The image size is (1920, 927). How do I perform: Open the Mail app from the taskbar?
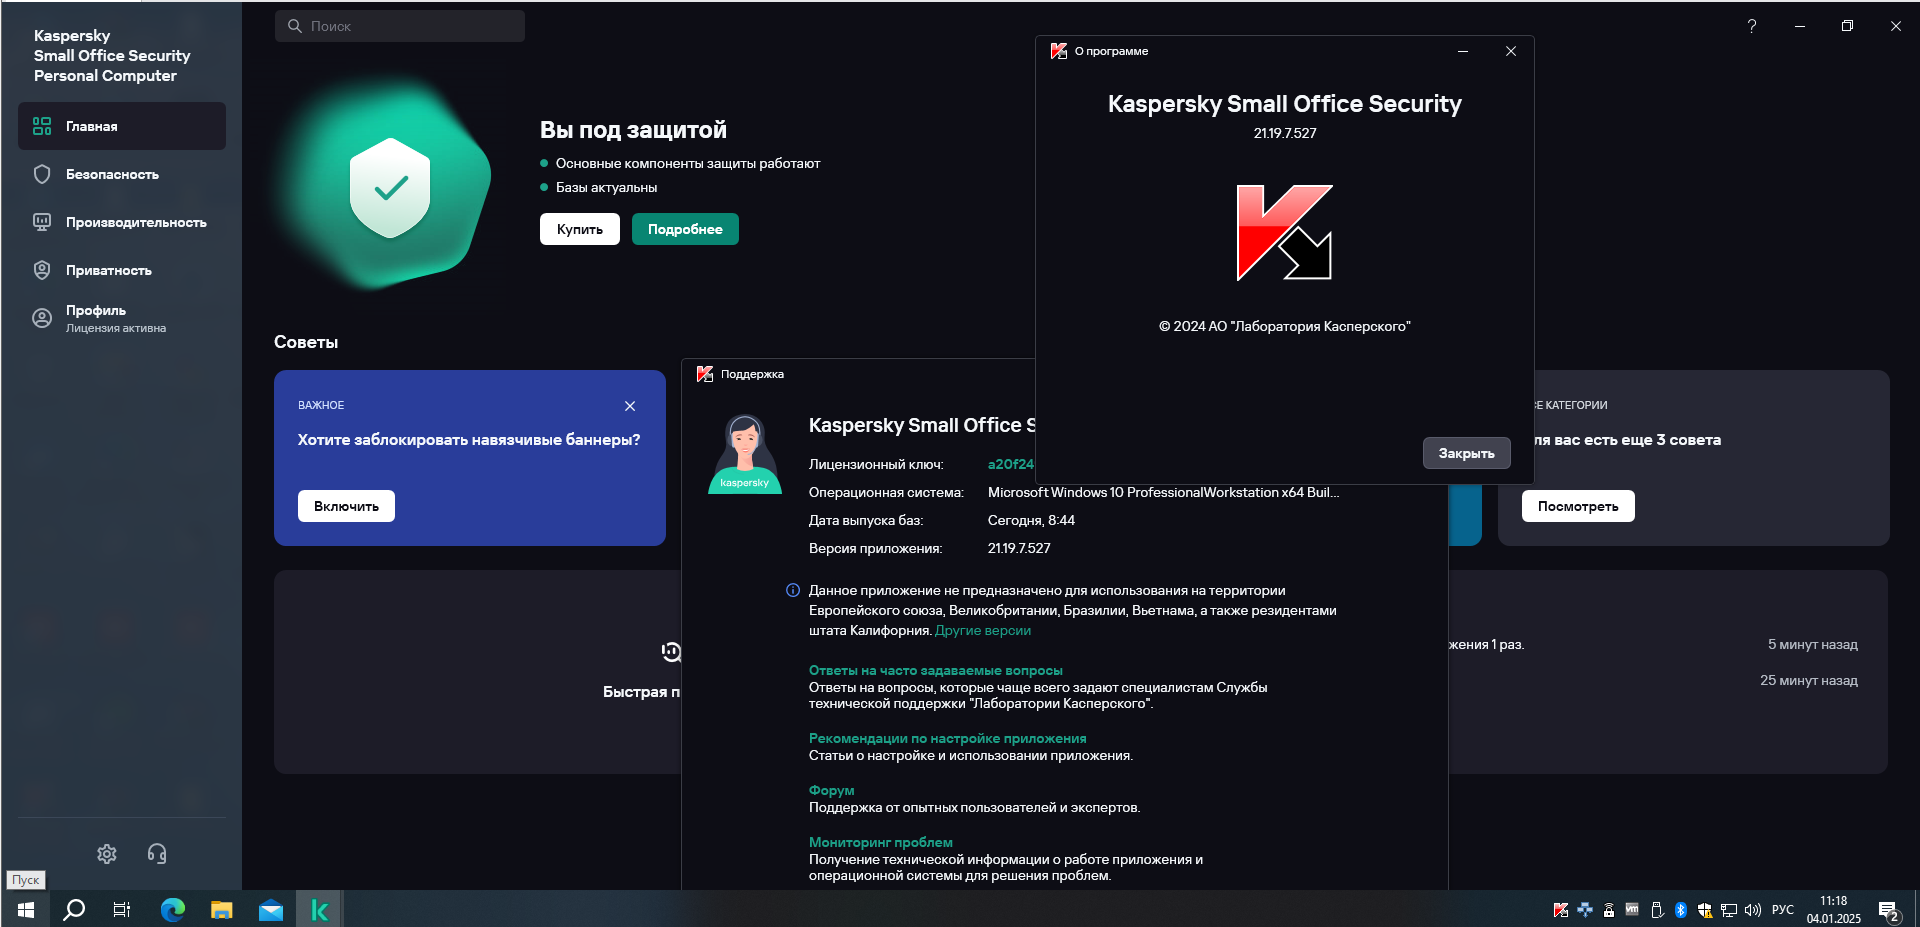click(x=271, y=909)
